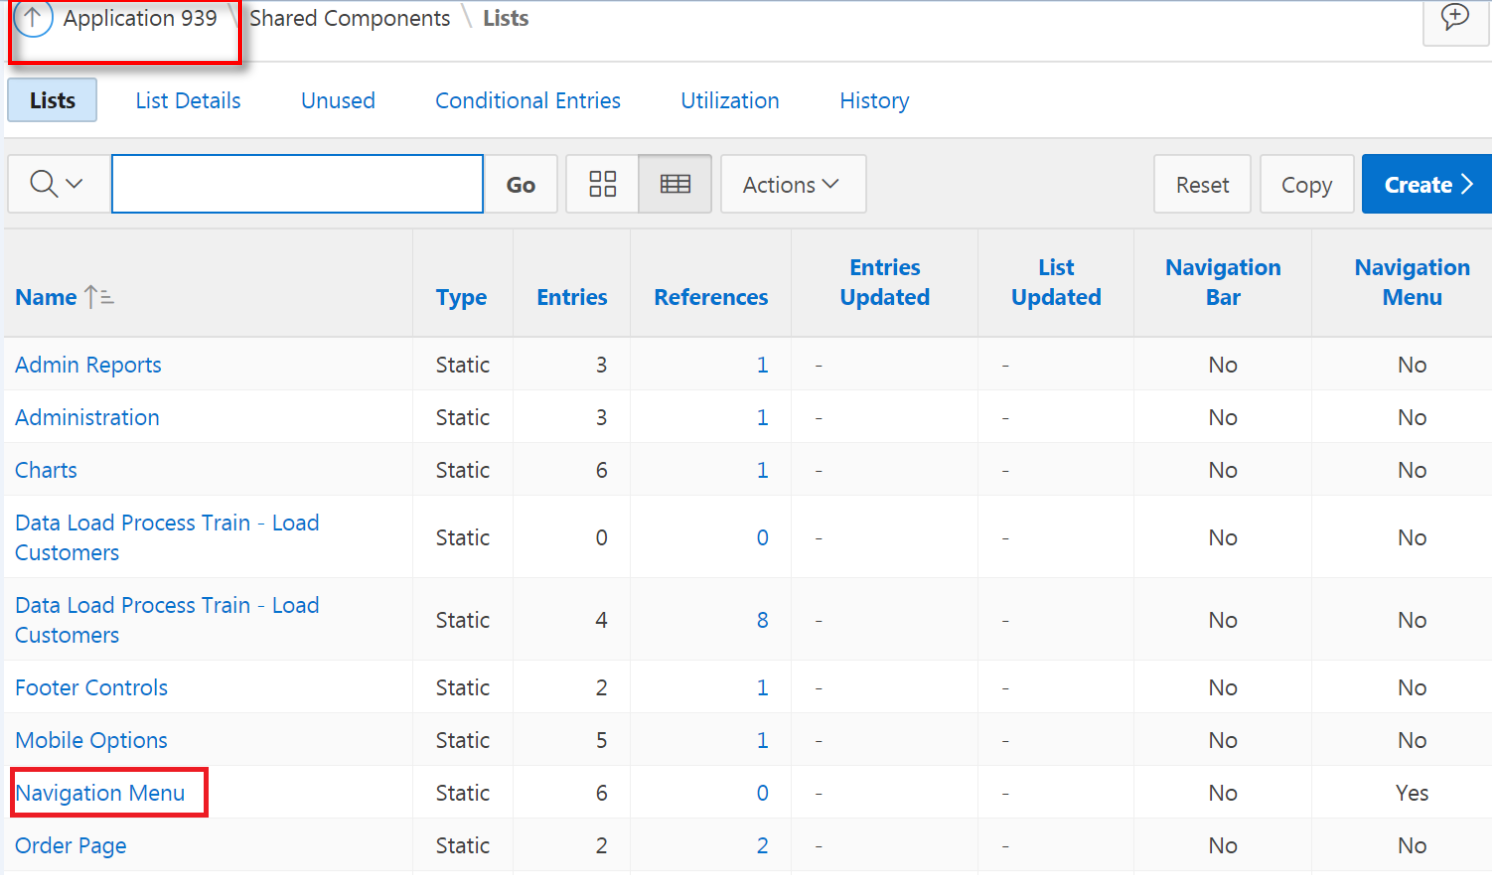Viewport: 1492px width, 875px height.
Task: Expand the Actions menu
Action: (x=792, y=184)
